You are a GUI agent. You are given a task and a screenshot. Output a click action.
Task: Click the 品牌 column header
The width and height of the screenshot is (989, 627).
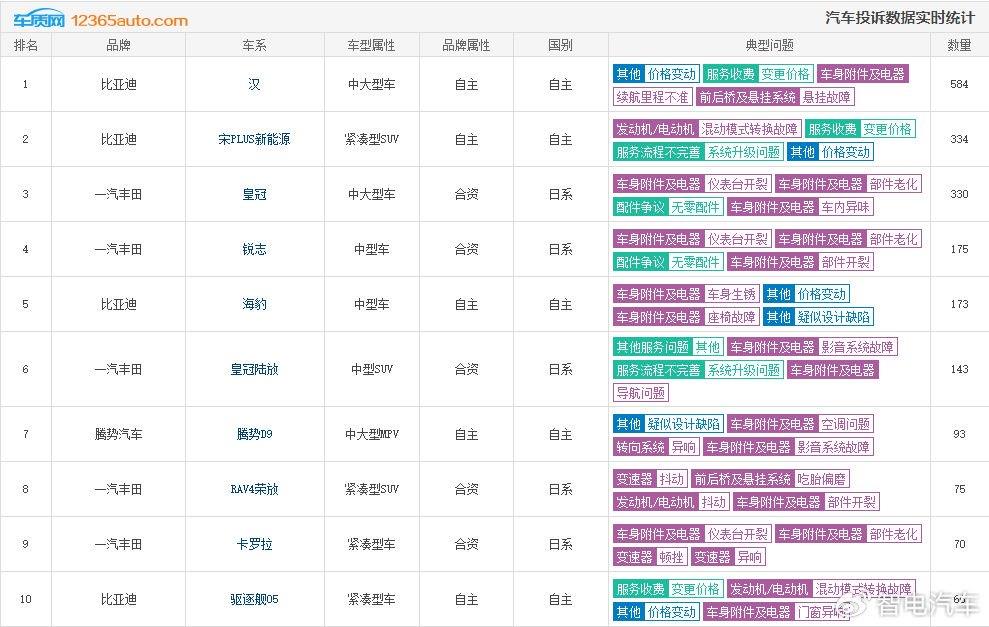click(119, 45)
